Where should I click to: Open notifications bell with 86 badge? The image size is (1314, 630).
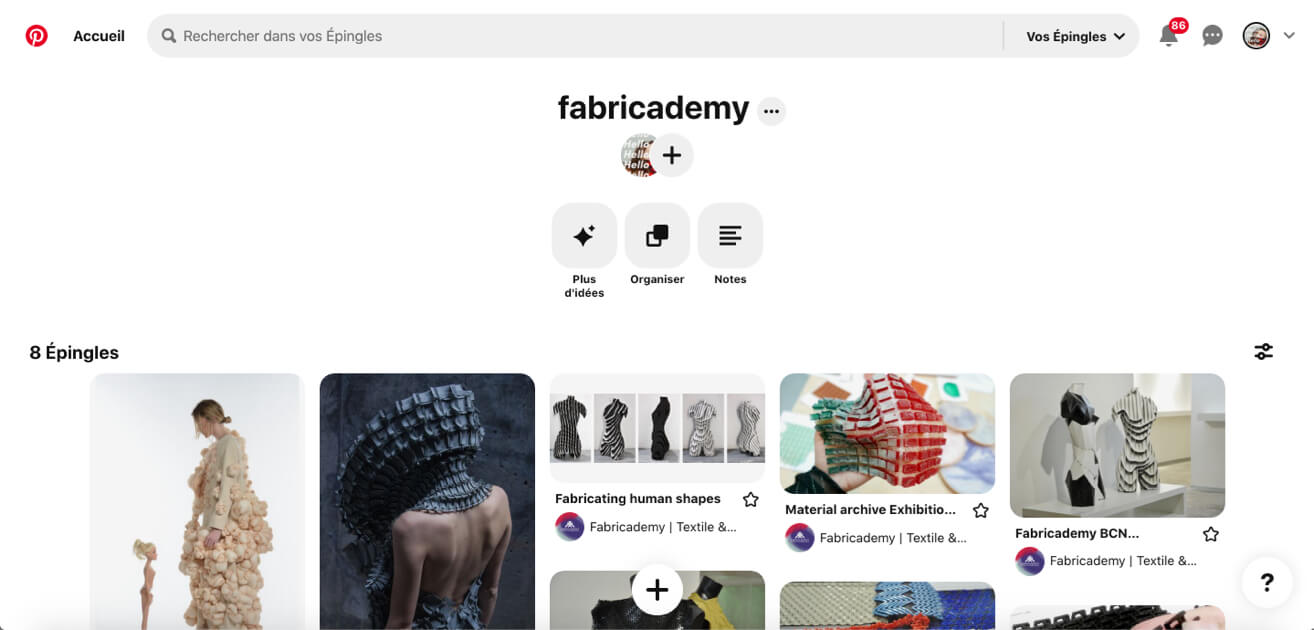tap(1169, 35)
